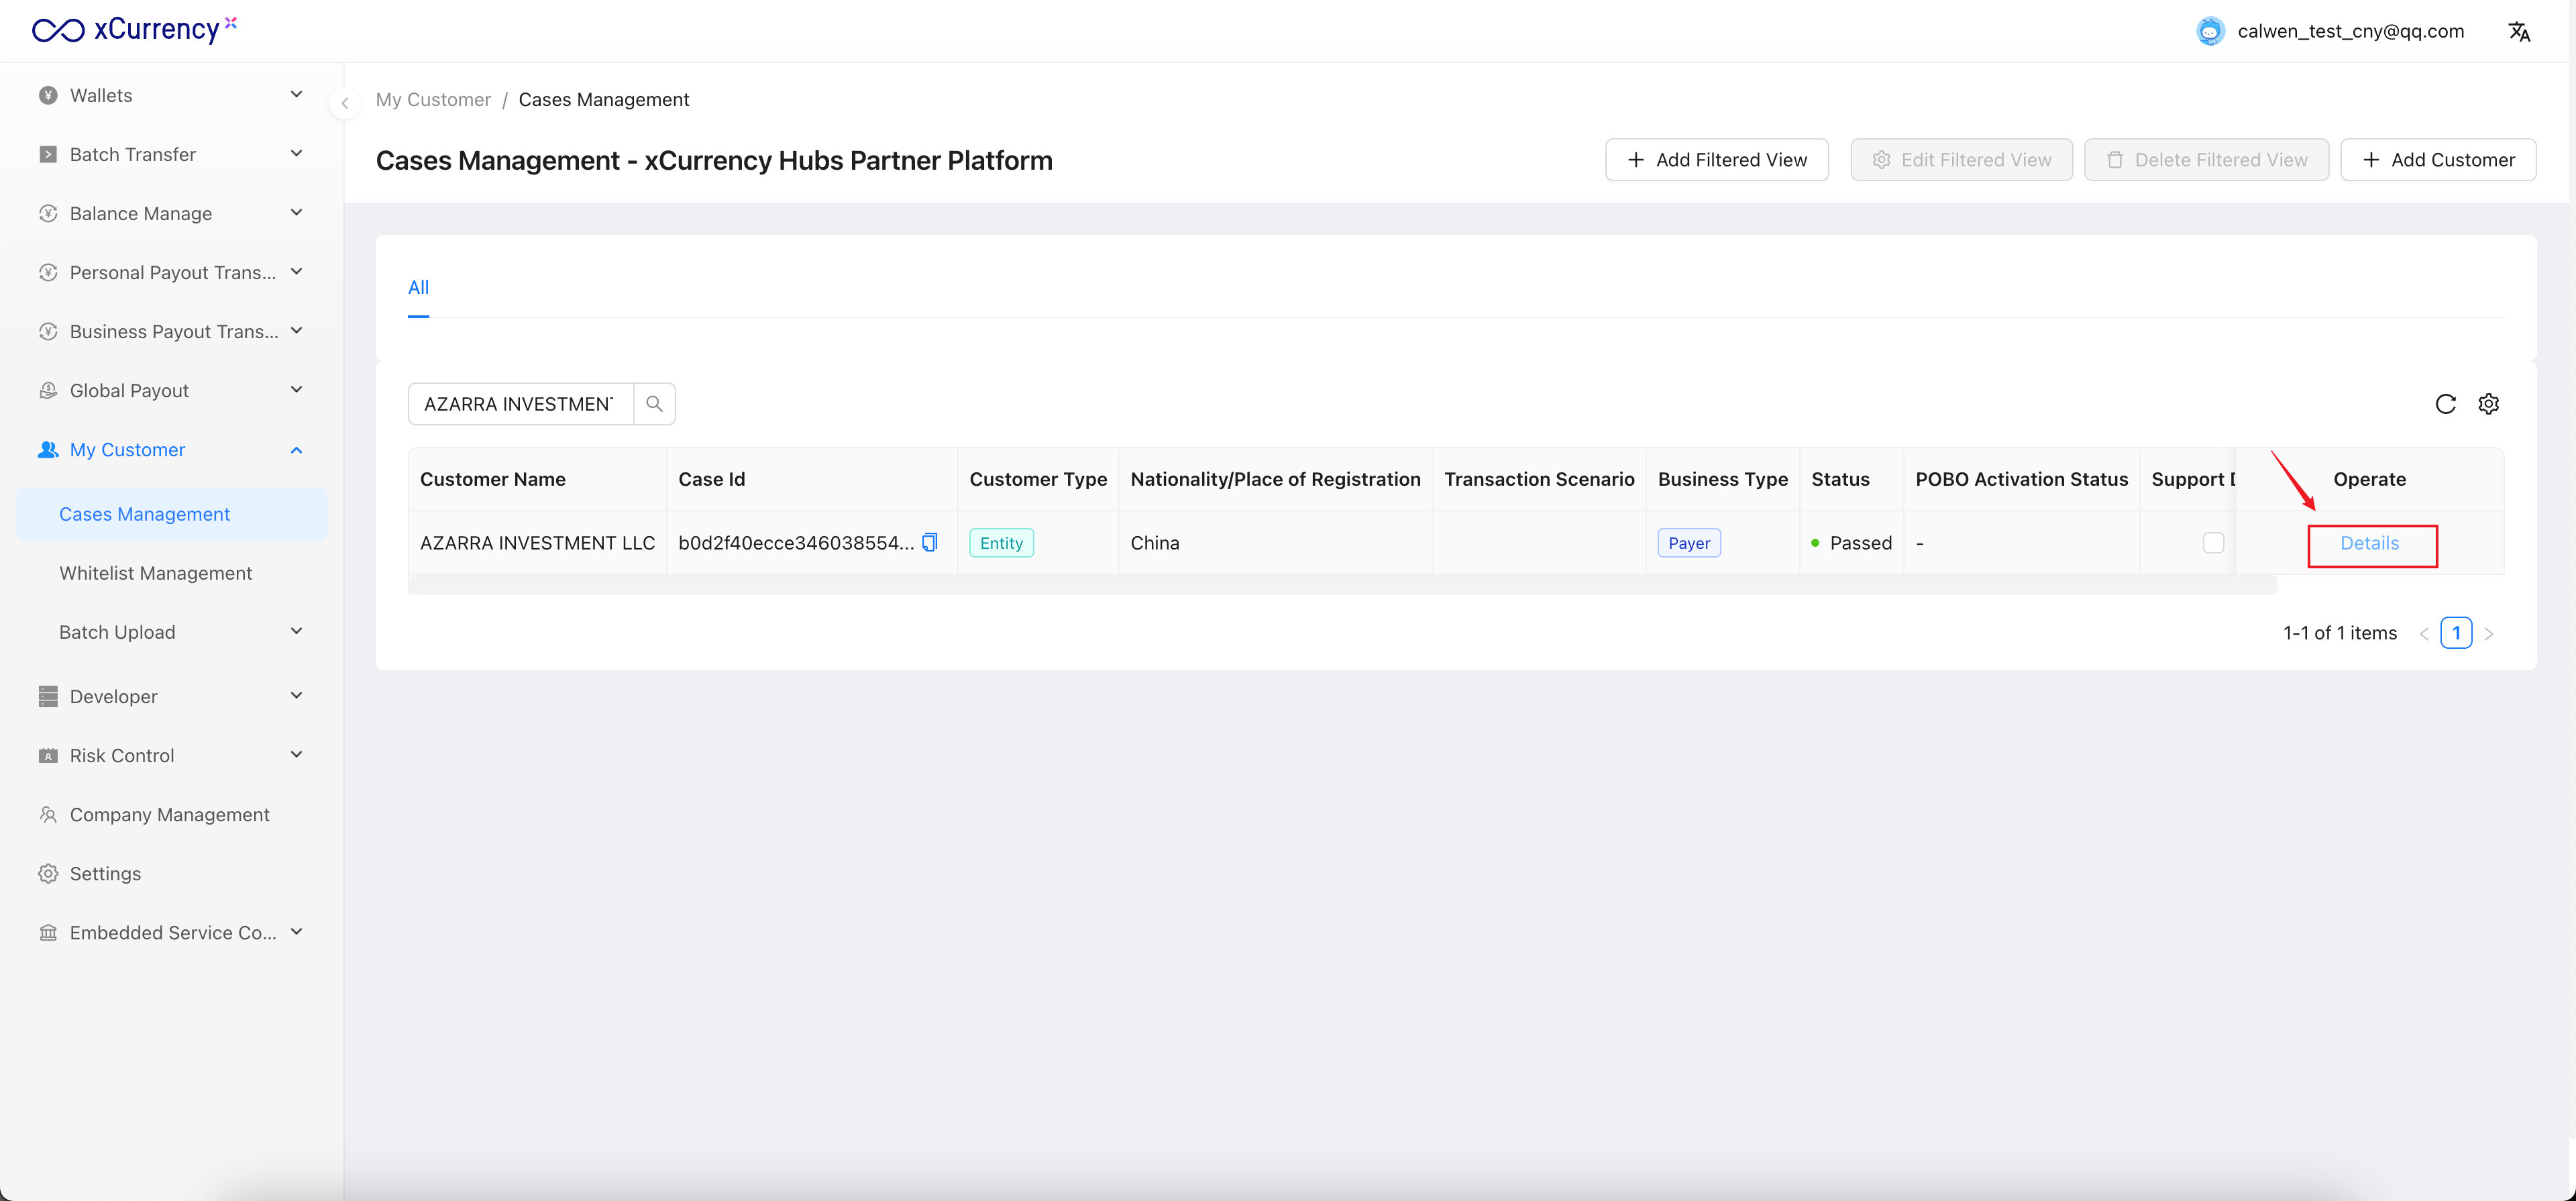Copy the Case Id with copy icon
The height and width of the screenshot is (1201, 2576).
coord(929,542)
